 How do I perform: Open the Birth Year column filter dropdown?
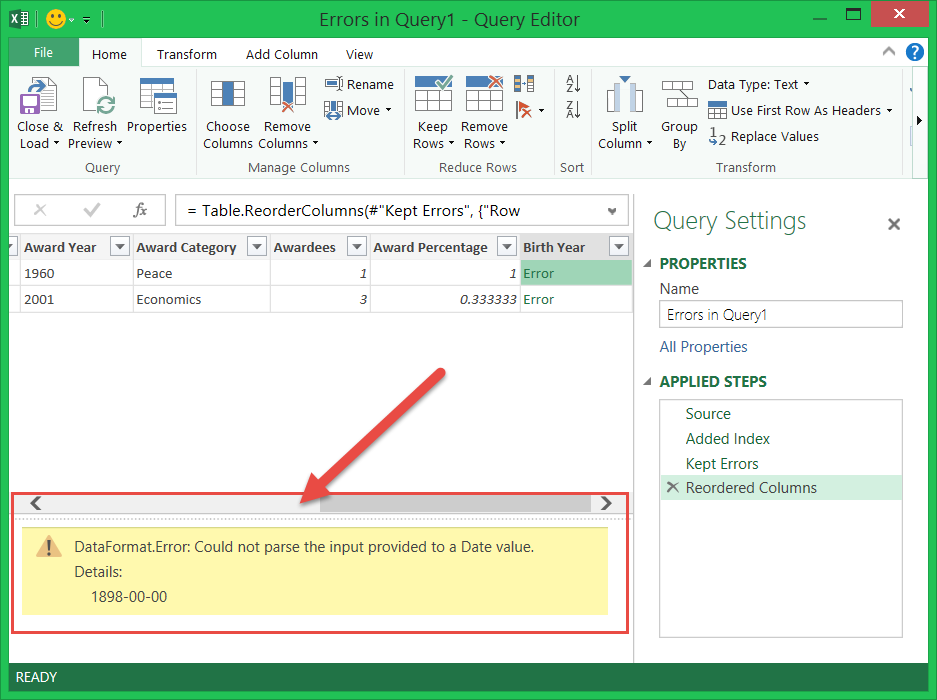coord(618,247)
